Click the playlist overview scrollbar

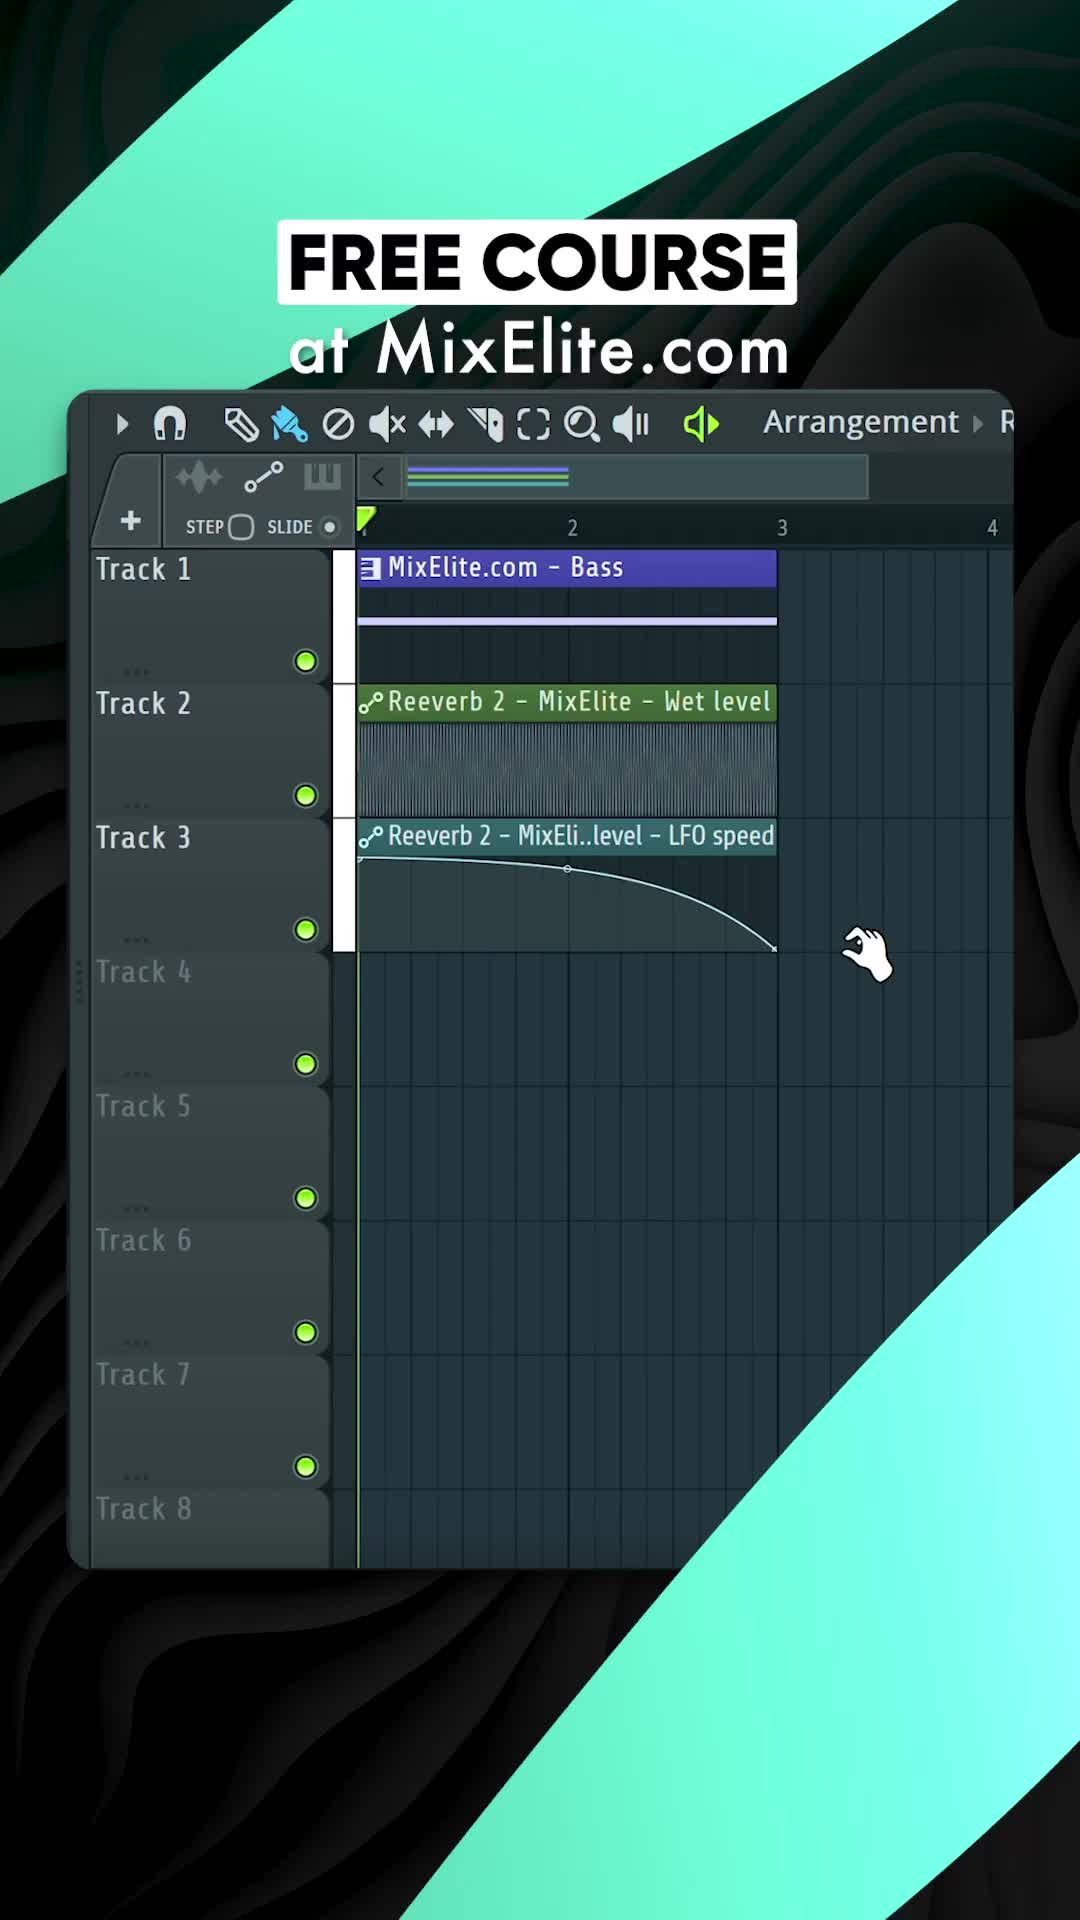636,477
